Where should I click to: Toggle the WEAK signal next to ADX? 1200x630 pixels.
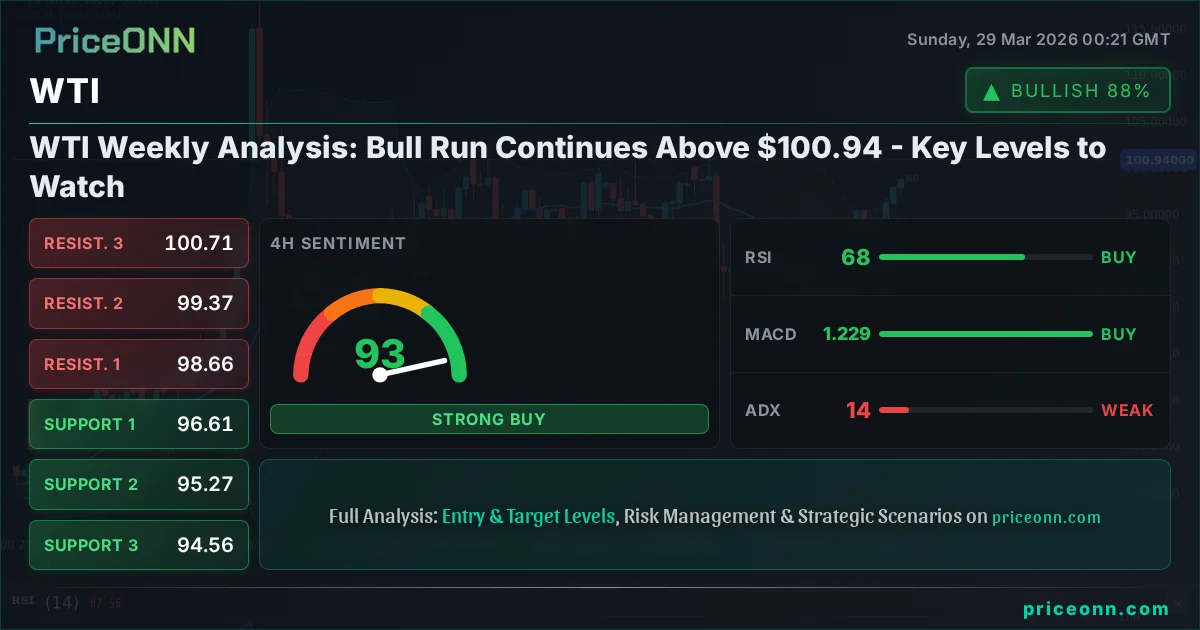pyautogui.click(x=1127, y=410)
